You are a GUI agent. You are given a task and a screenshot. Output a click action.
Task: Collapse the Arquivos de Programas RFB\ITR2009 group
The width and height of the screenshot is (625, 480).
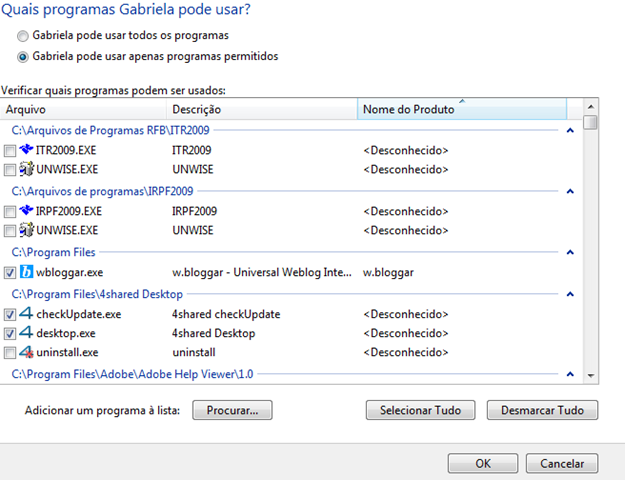pos(570,130)
